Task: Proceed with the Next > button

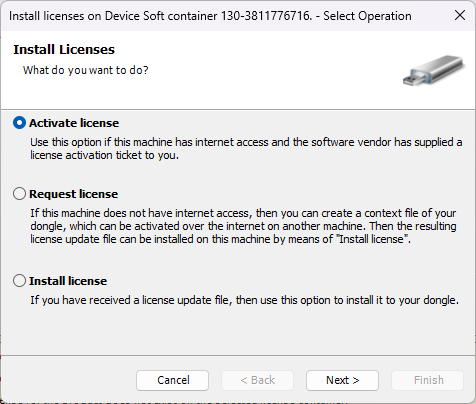Action: (x=342, y=380)
